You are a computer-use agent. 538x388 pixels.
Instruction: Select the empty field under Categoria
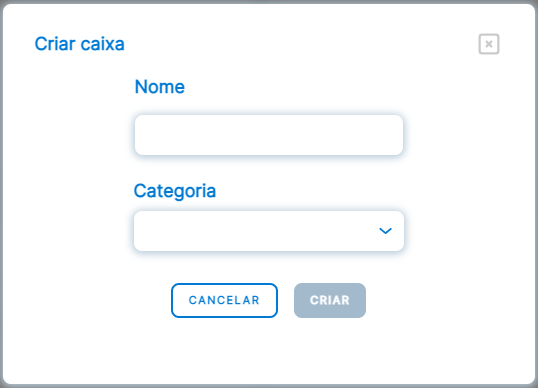[269, 231]
